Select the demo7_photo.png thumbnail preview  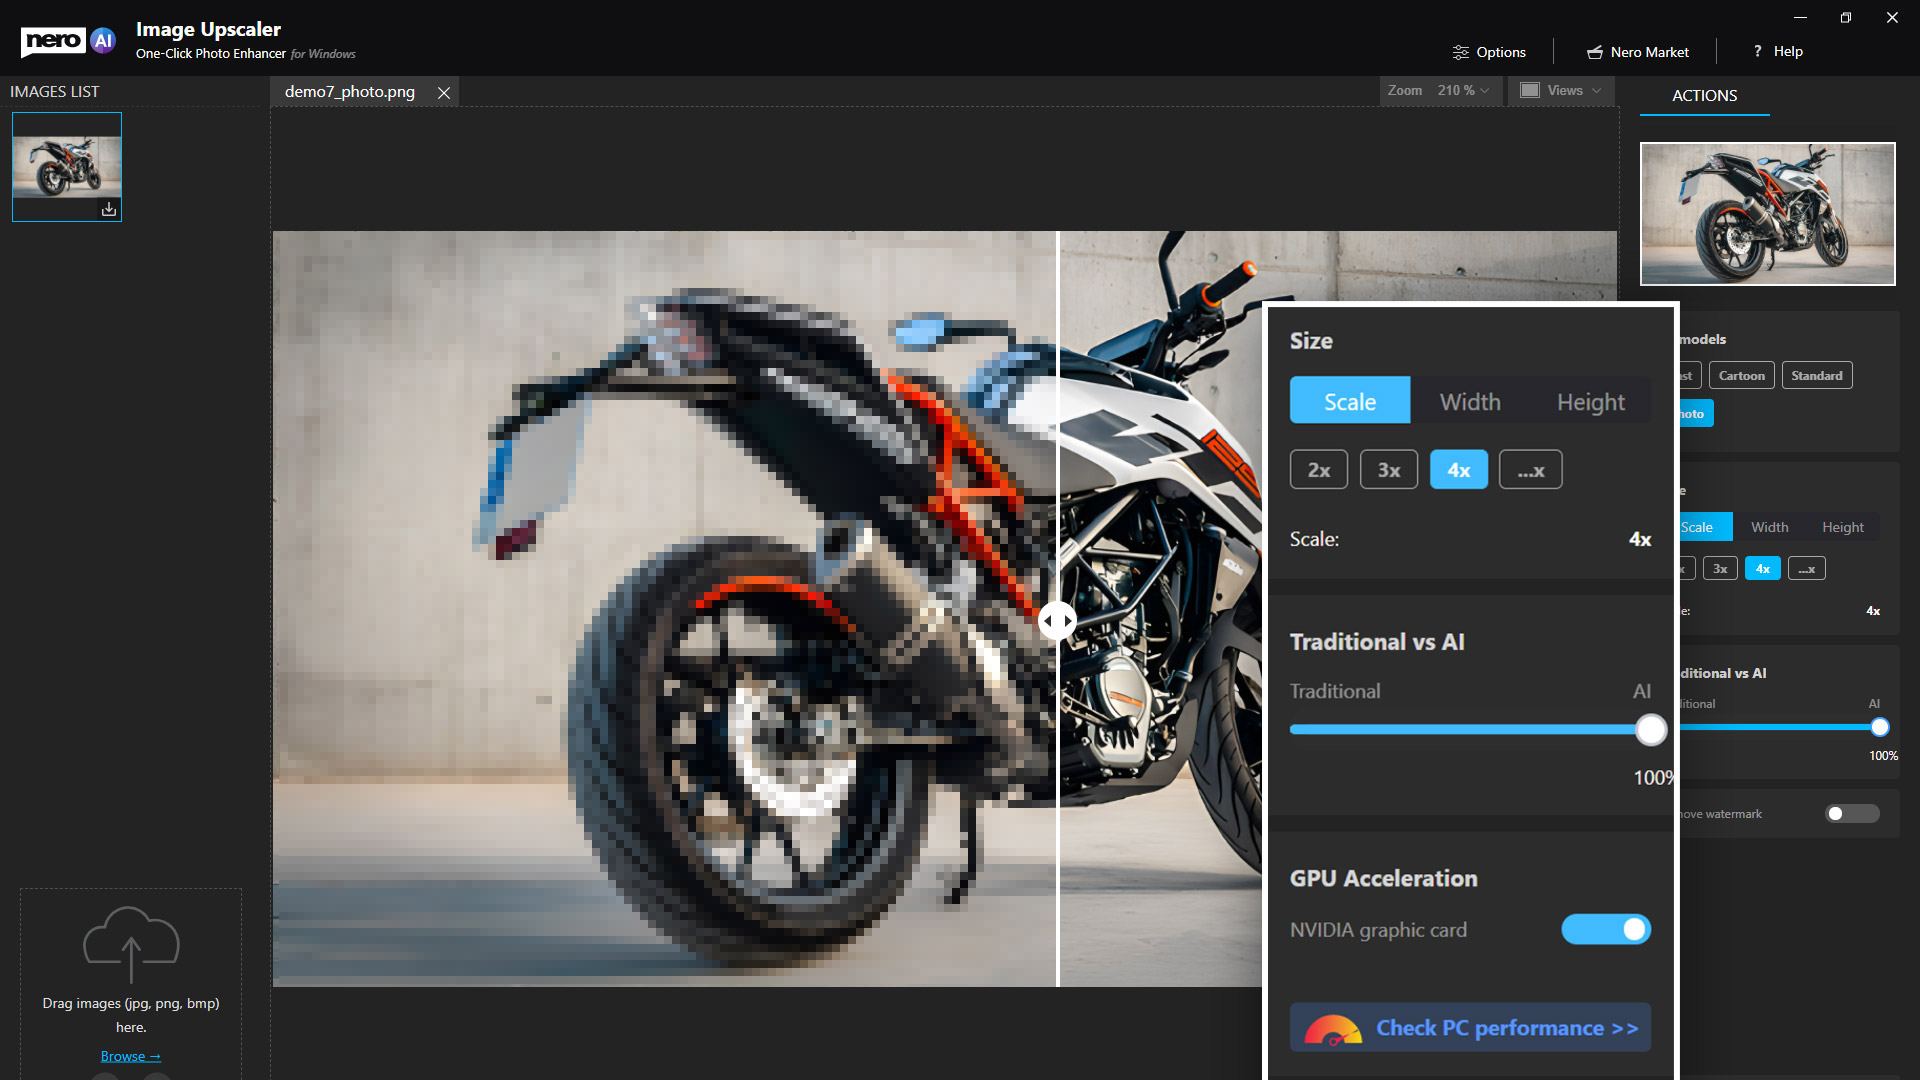click(x=66, y=166)
